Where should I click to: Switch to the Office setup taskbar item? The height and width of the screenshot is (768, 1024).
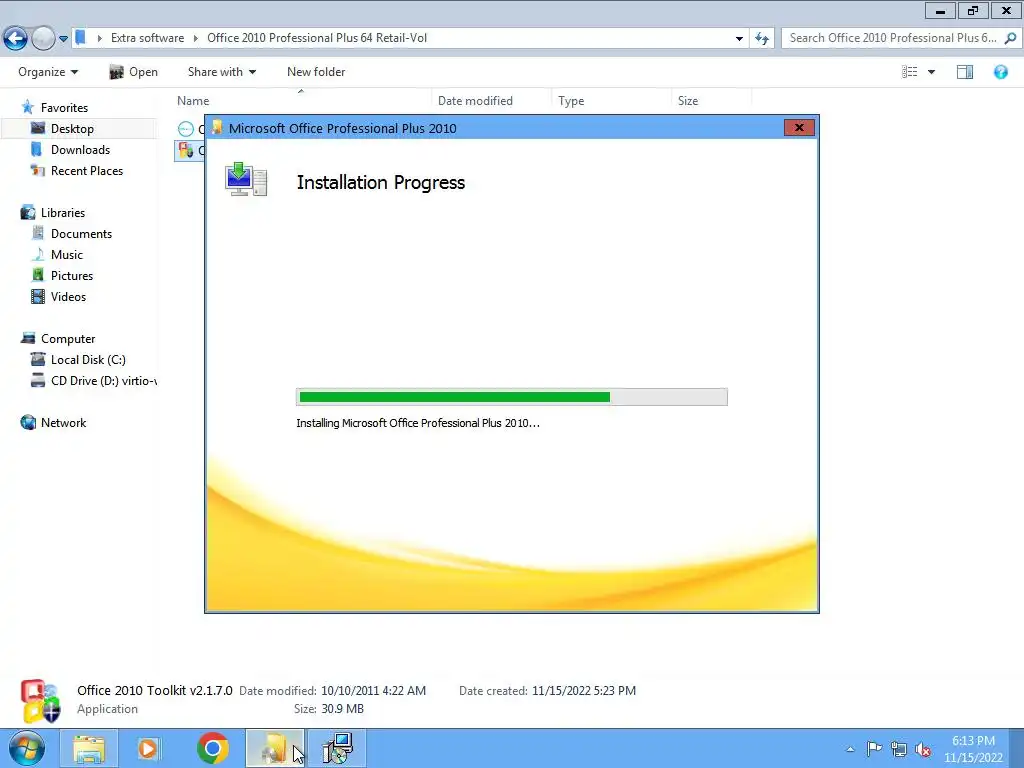274,748
